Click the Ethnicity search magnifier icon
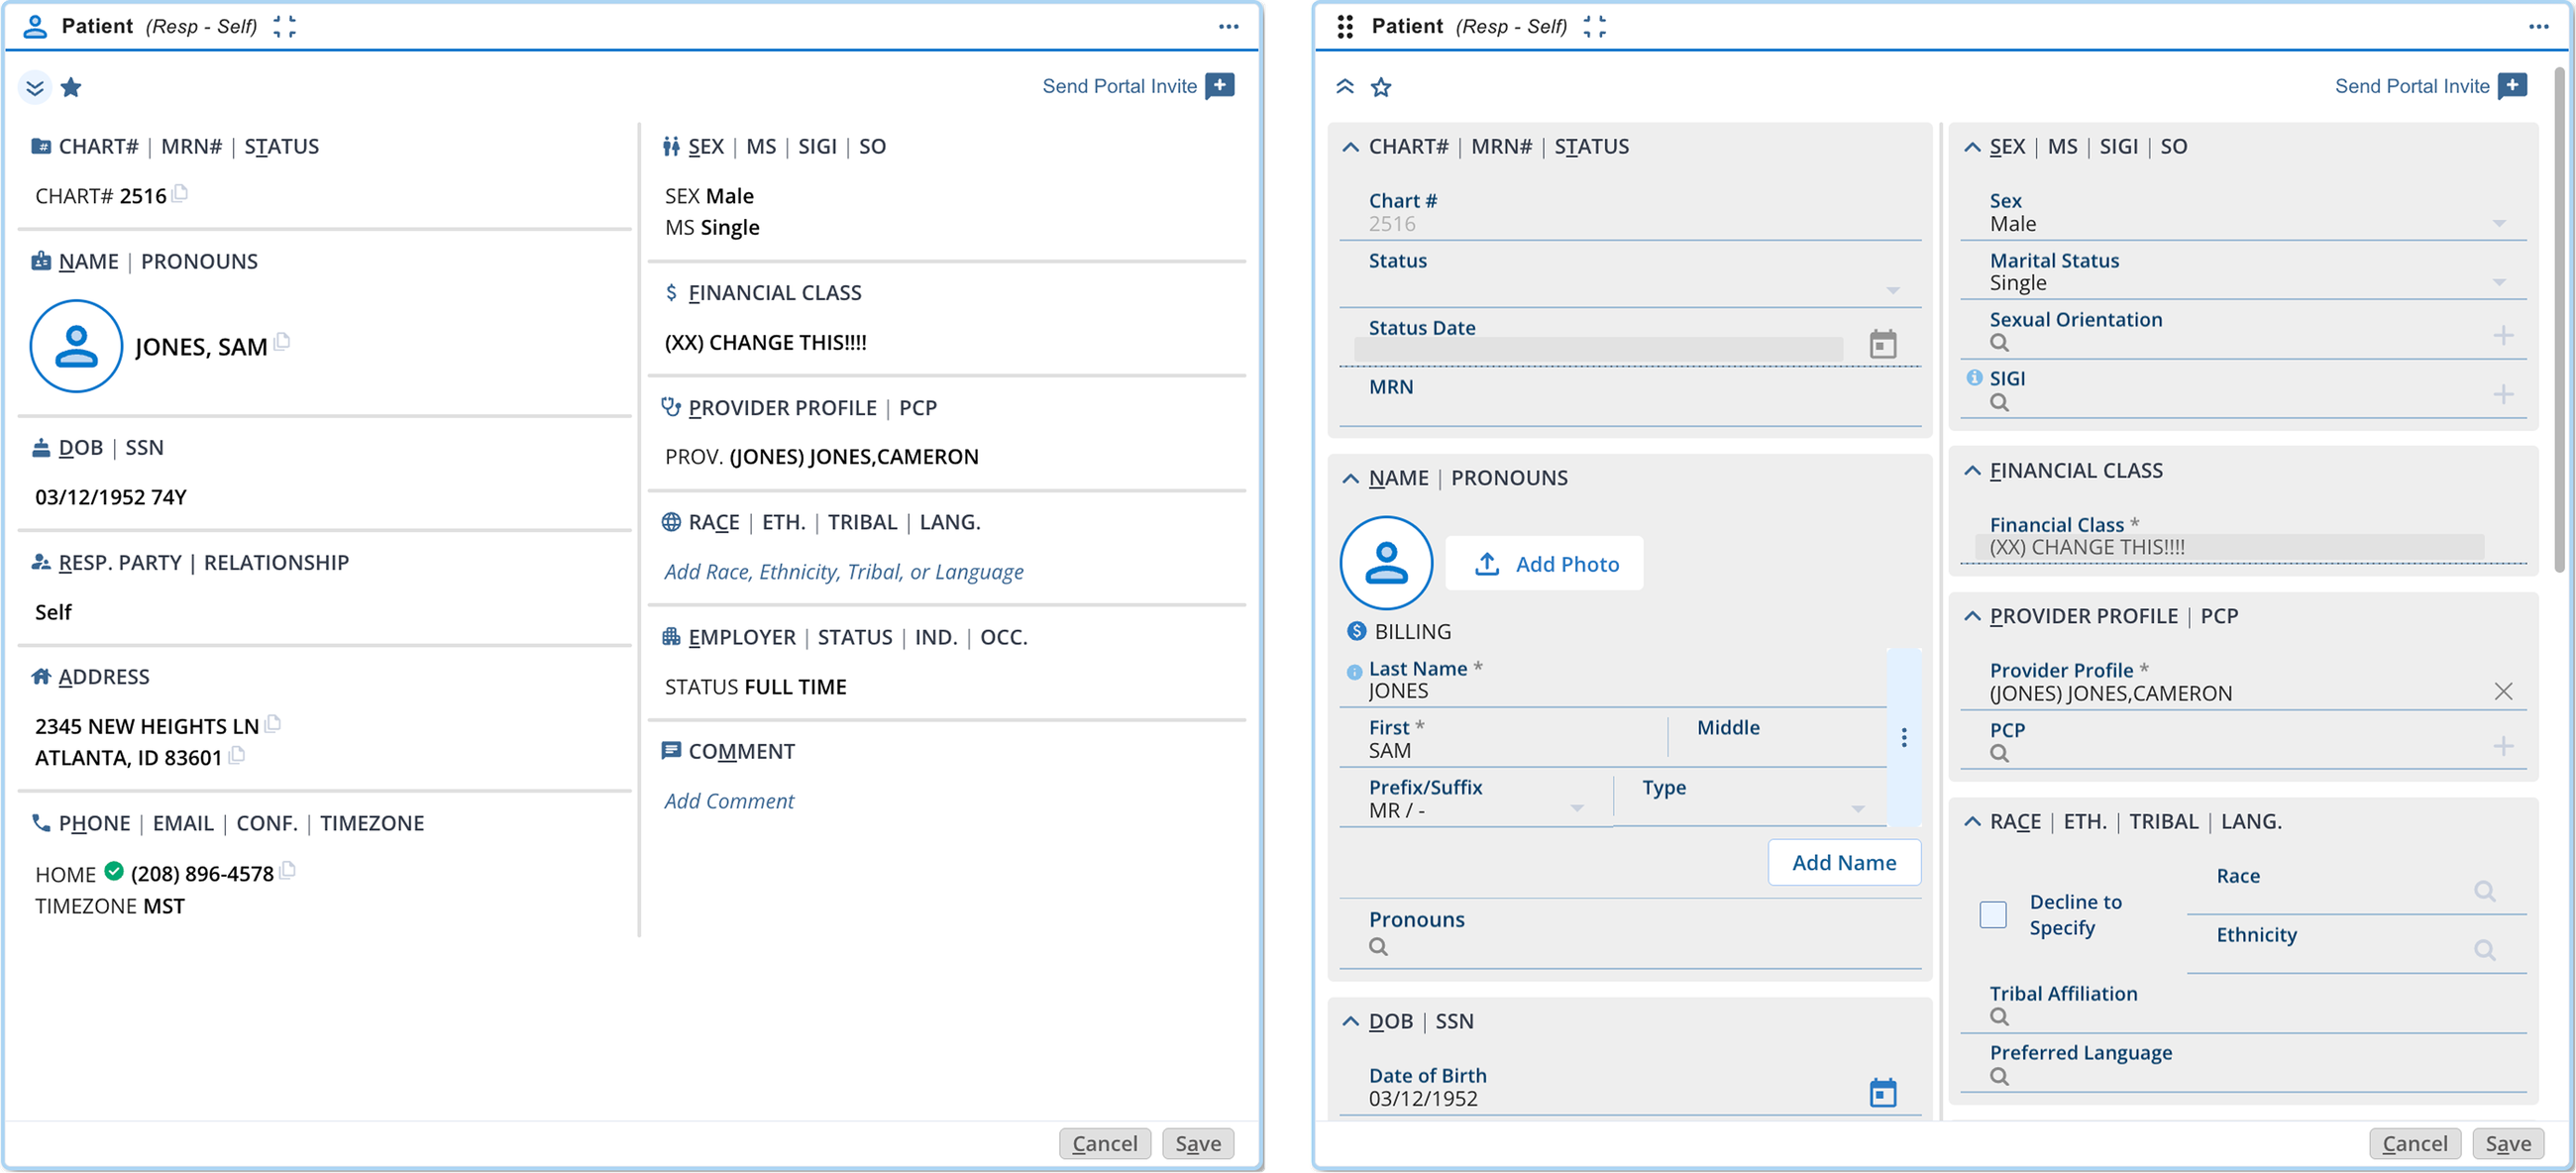The height and width of the screenshot is (1173, 2576). (2484, 950)
